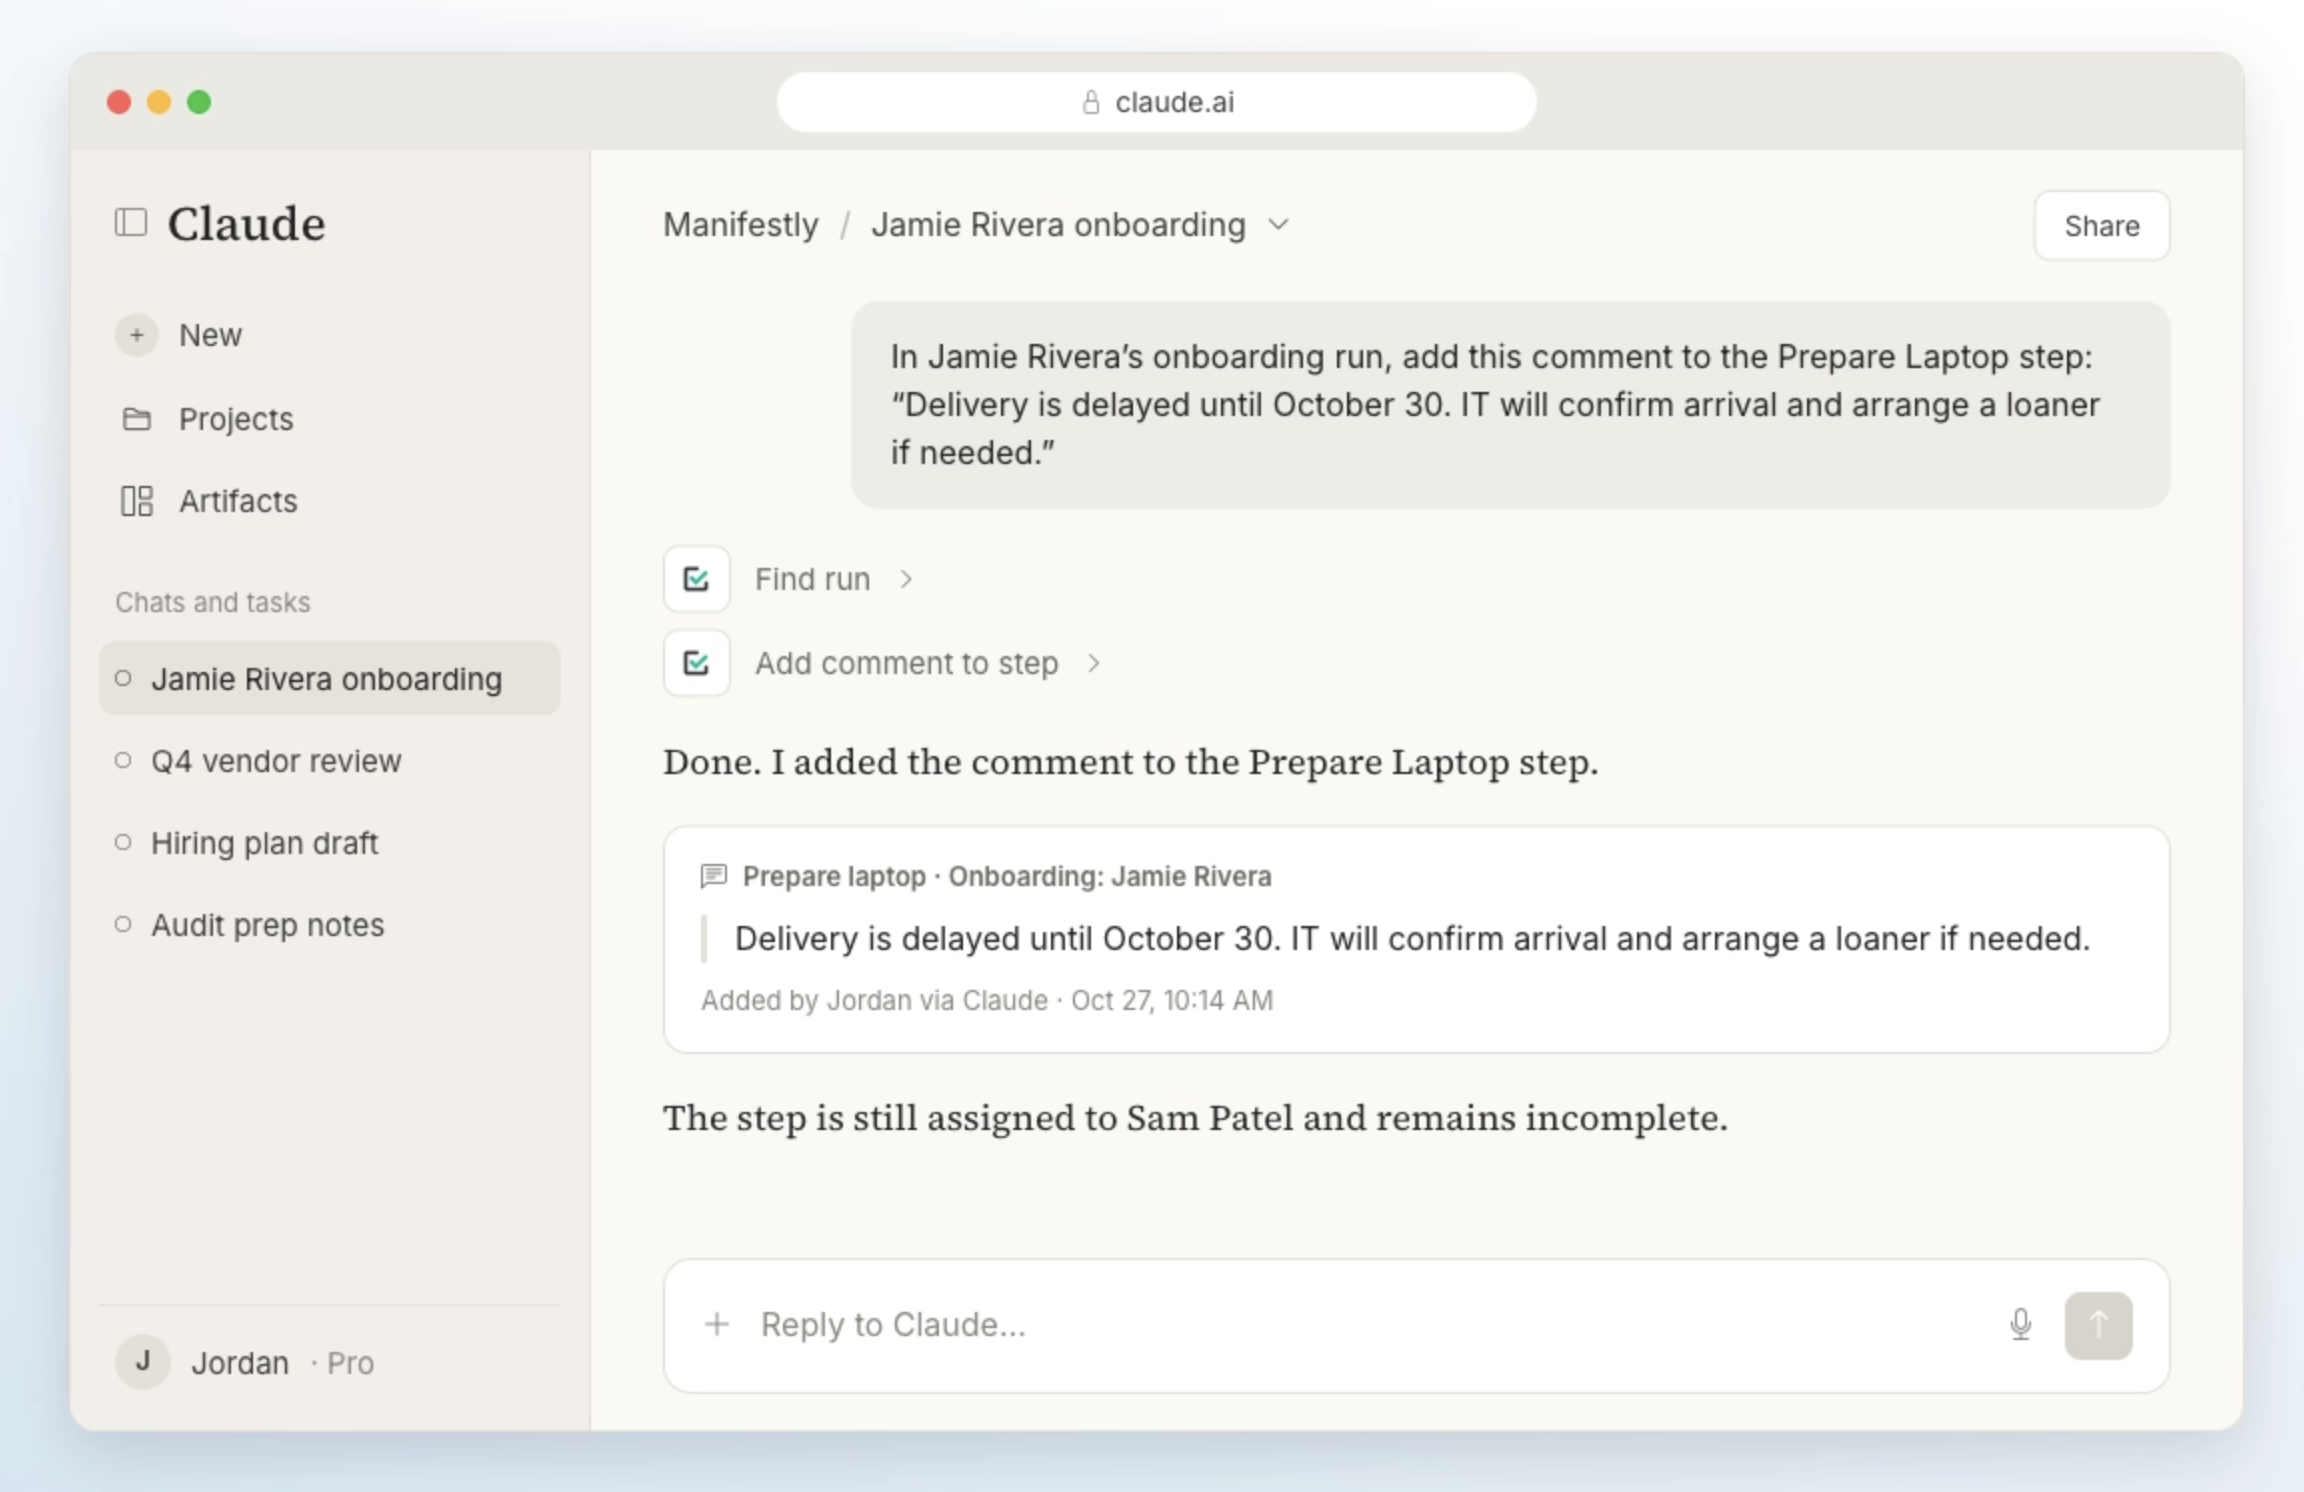Open the Audit prep notes chat
2304x1492 pixels.
pyautogui.click(x=330, y=924)
